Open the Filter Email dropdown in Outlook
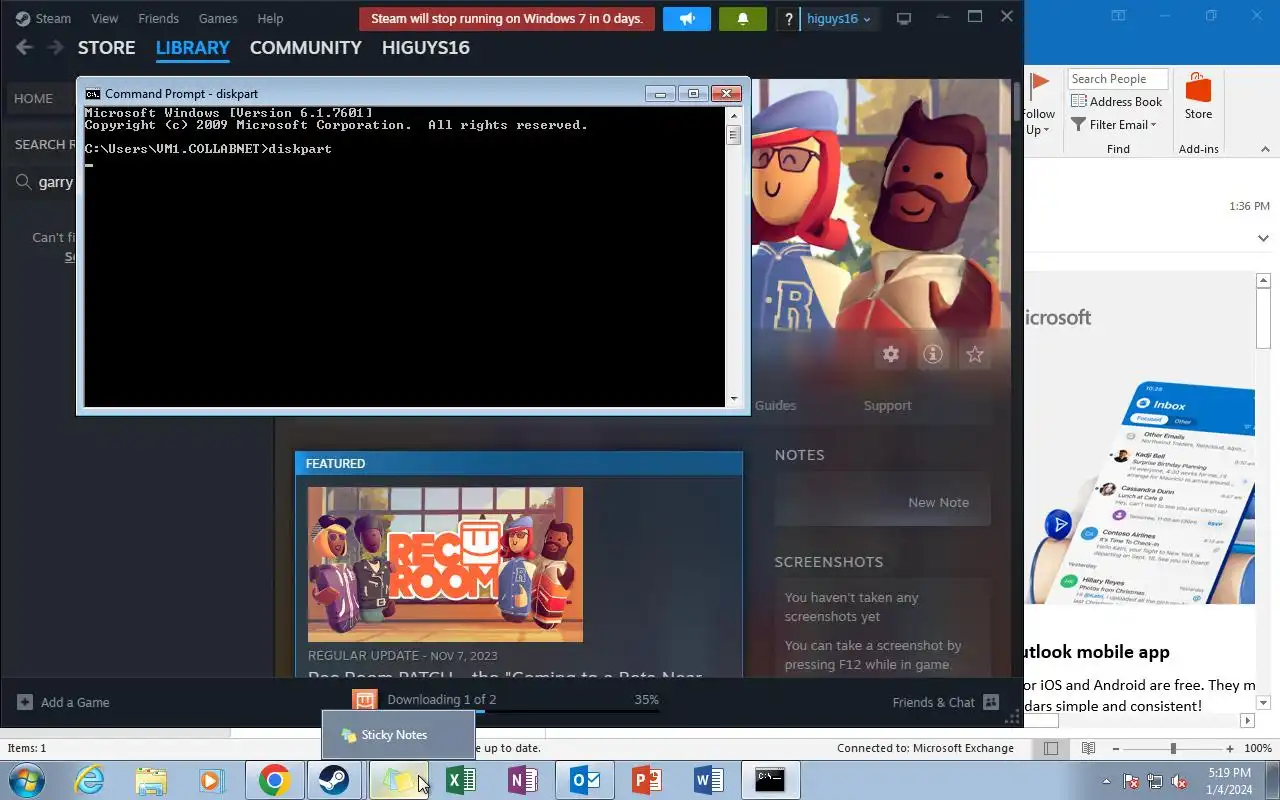The width and height of the screenshot is (1280, 800). 1114,125
